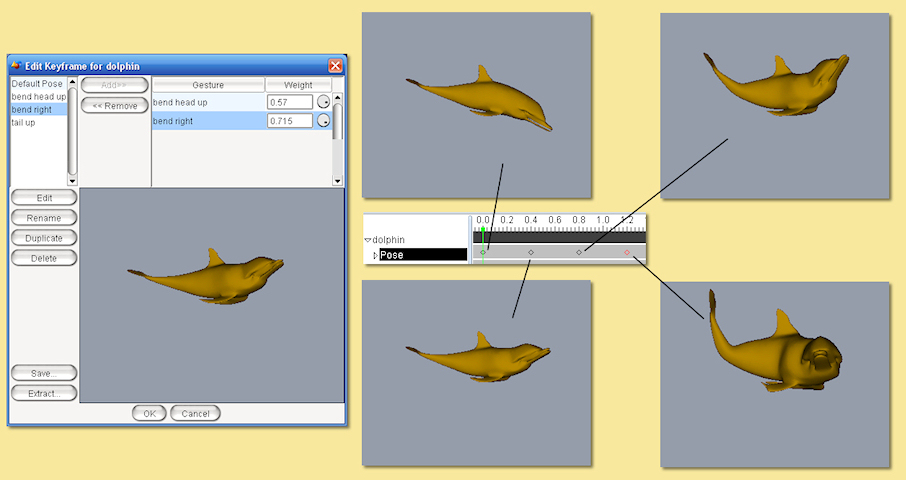This screenshot has width=906, height=480.
Task: Click the weight dial for bend head up
Action: pos(323,102)
